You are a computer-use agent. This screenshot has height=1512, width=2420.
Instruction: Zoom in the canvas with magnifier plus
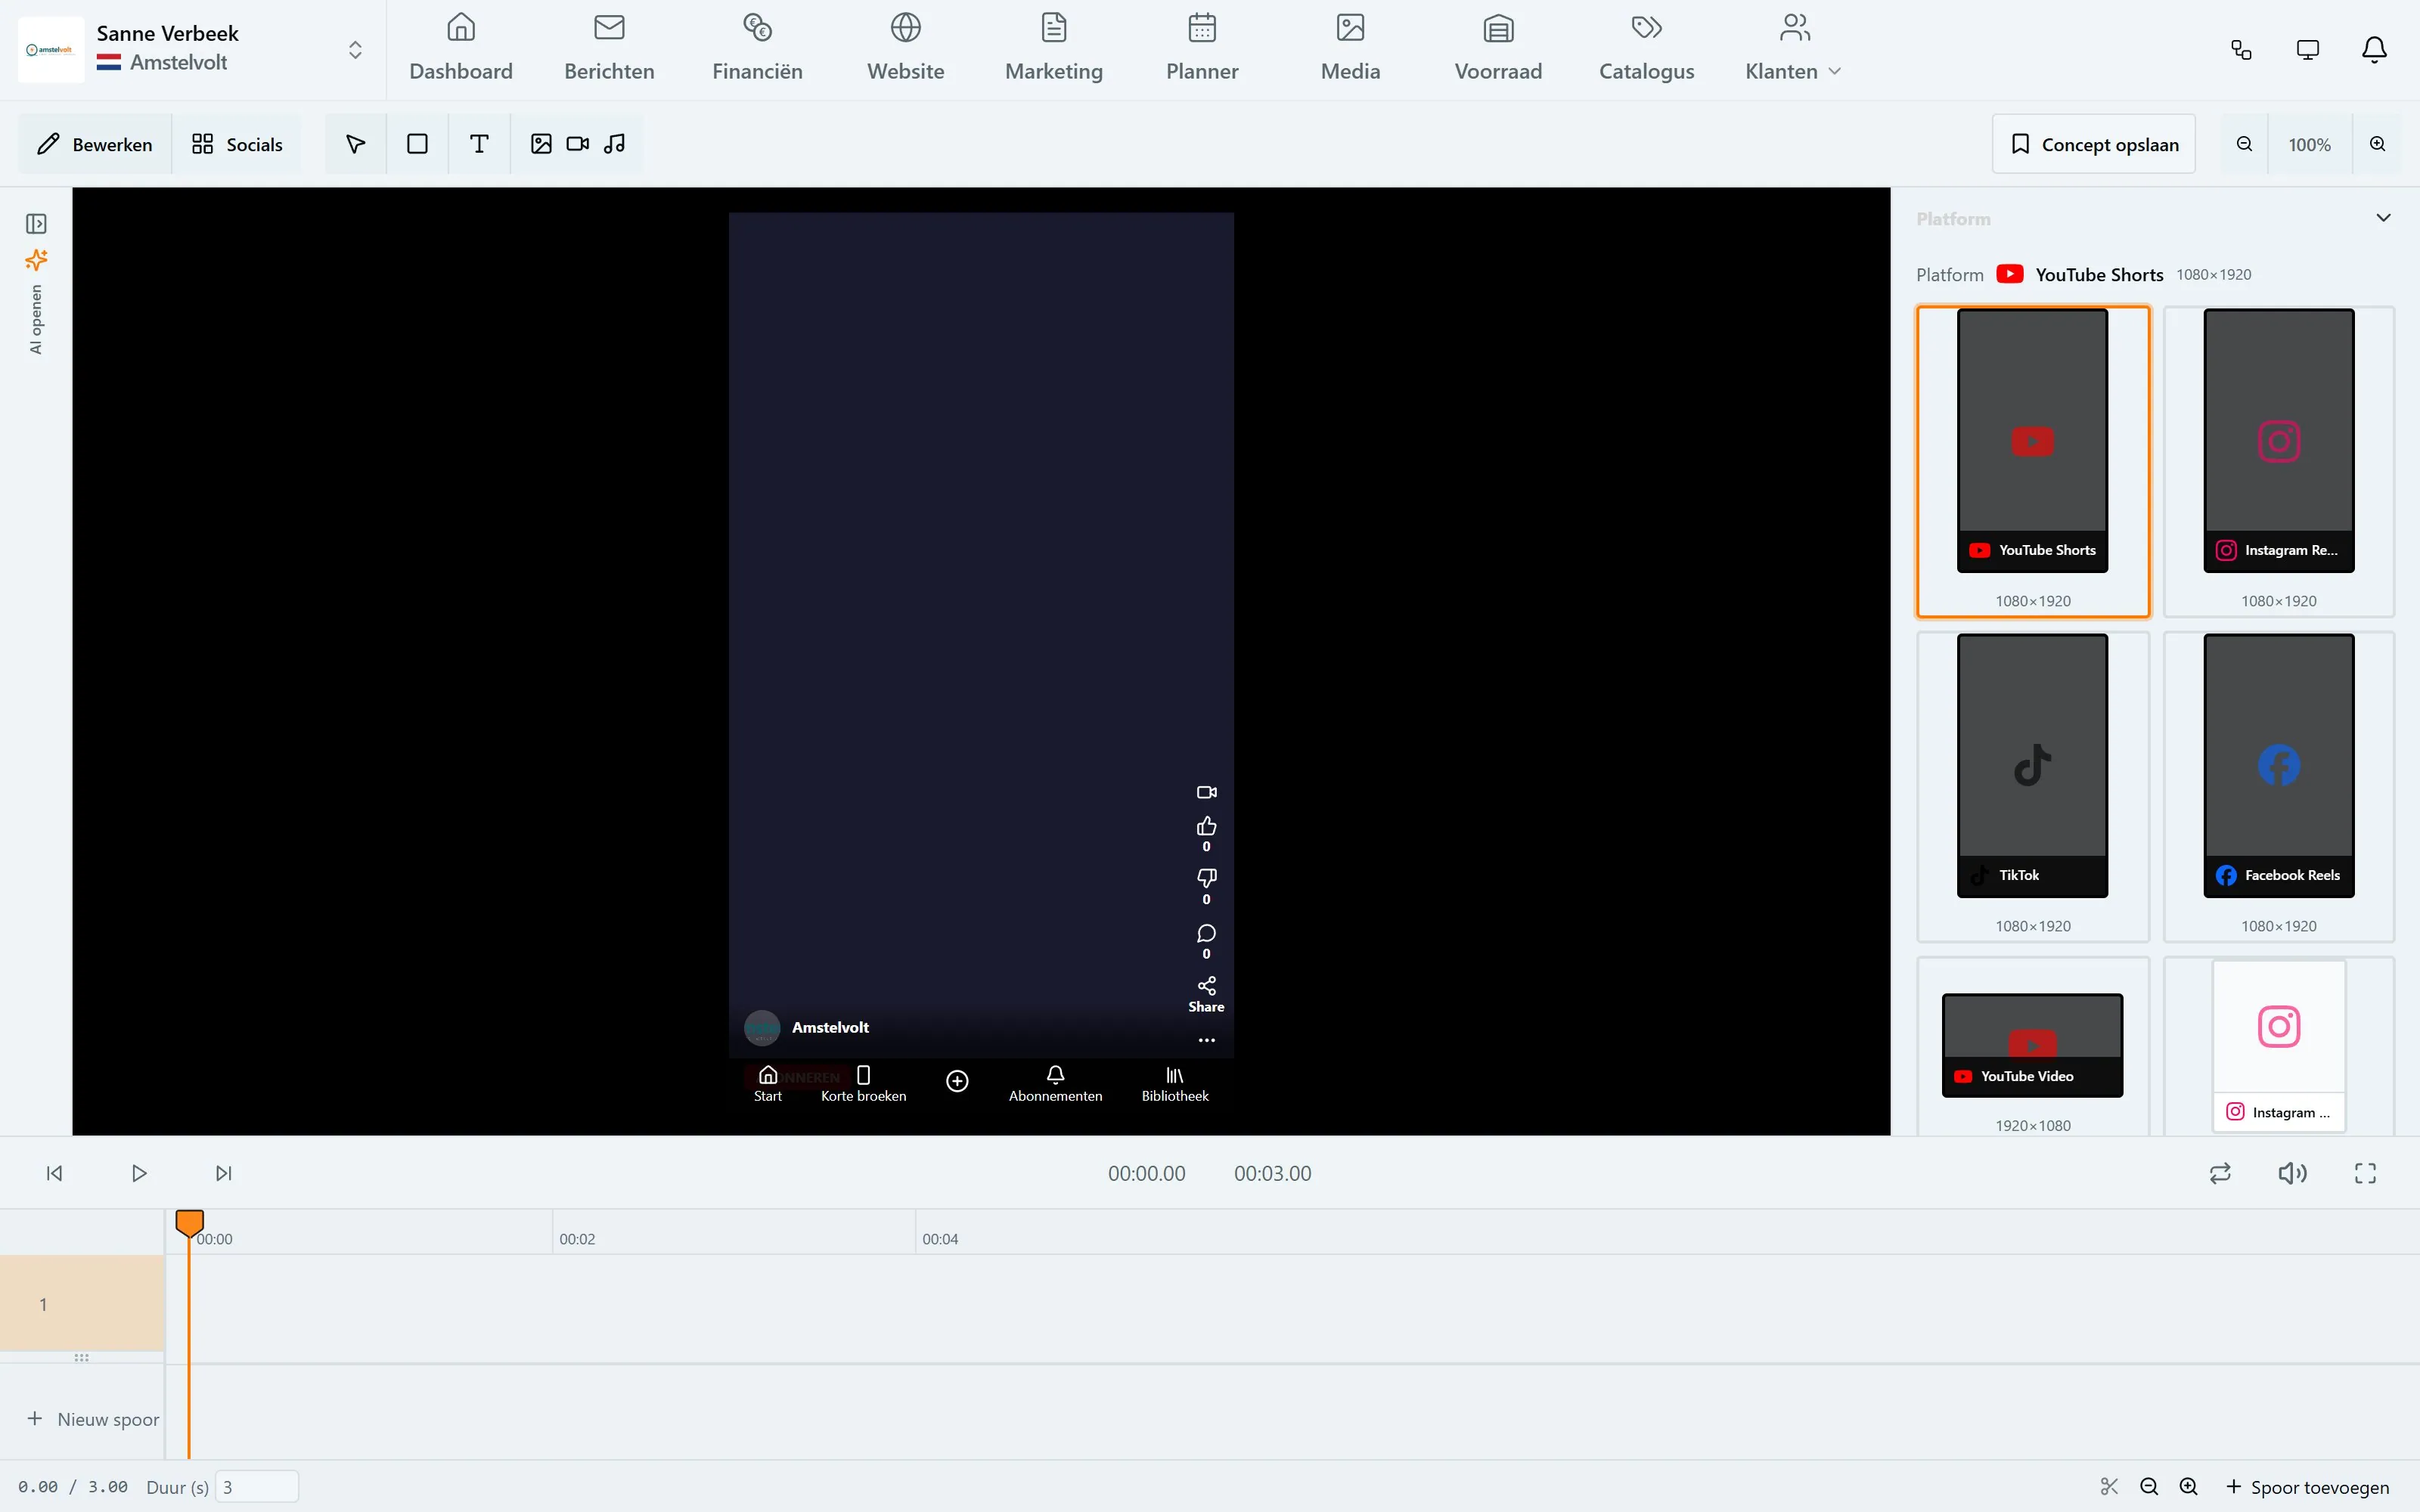point(2378,144)
